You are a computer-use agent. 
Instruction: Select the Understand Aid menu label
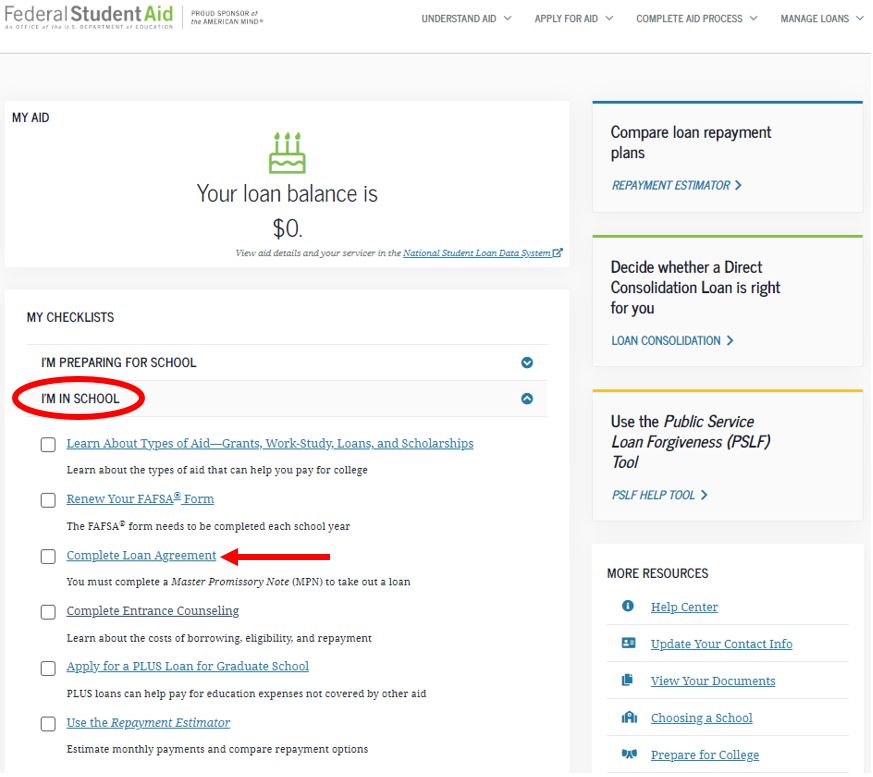(459, 19)
